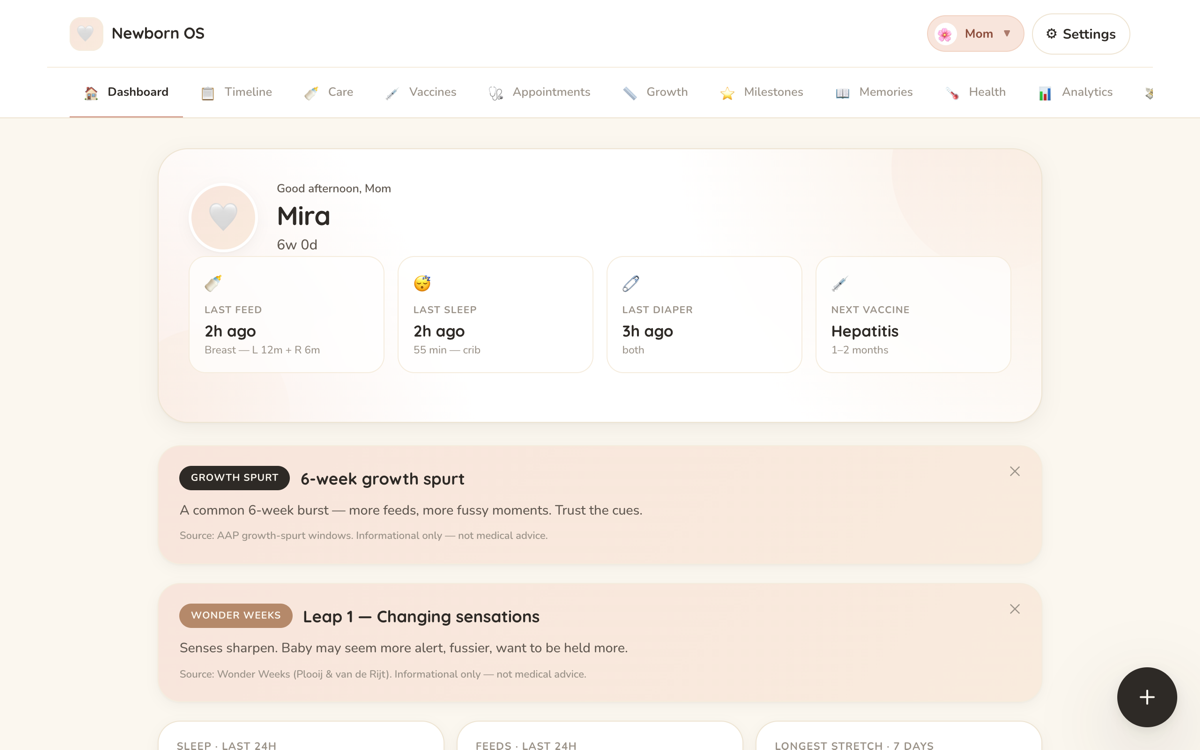Click Mira's heart avatar
This screenshot has width=1200, height=750.
coord(223,217)
